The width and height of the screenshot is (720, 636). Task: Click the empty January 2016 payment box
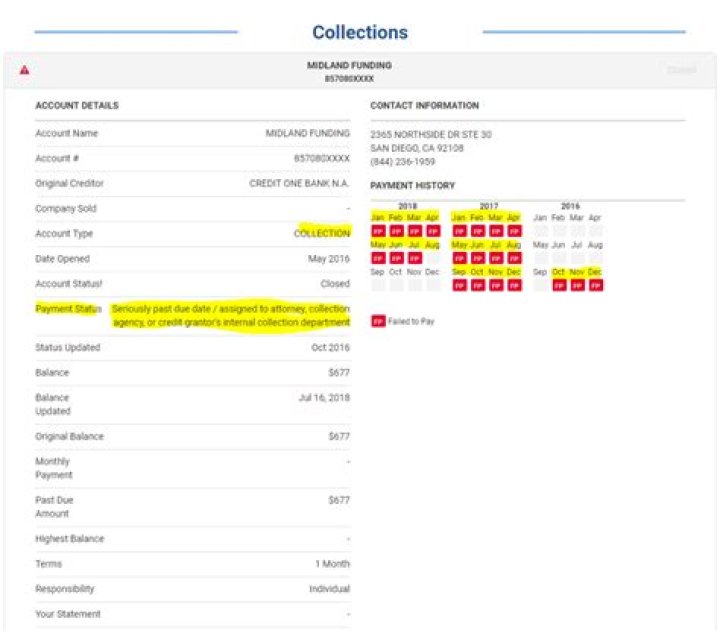click(x=541, y=231)
